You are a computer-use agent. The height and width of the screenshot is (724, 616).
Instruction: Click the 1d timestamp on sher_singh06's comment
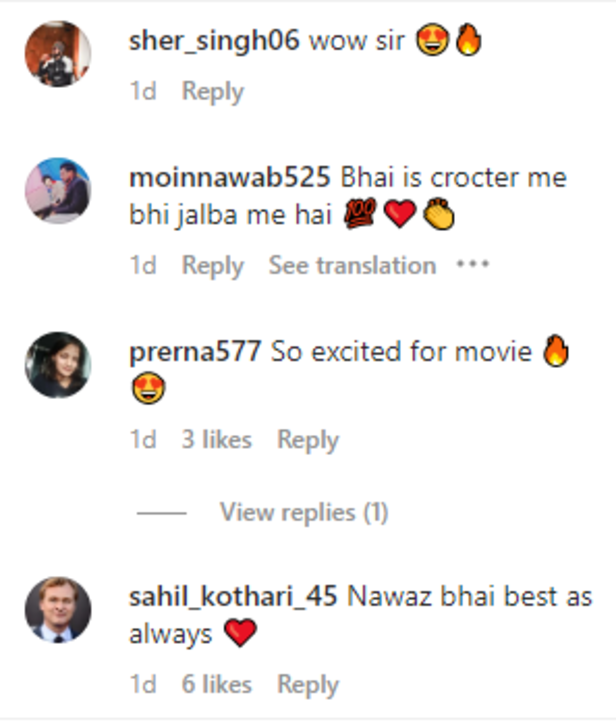[x=143, y=92]
